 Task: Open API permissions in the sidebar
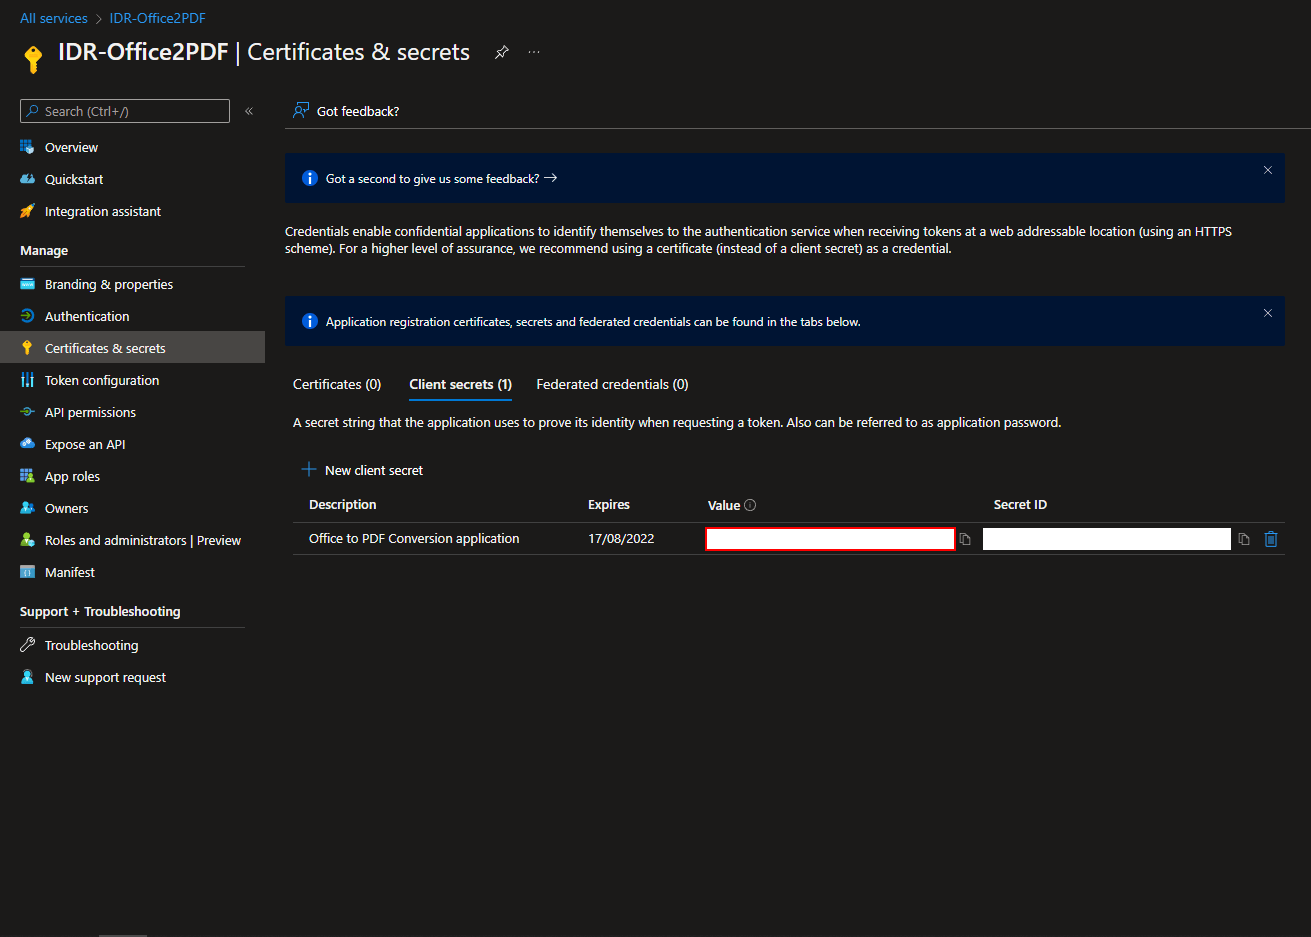coord(90,412)
